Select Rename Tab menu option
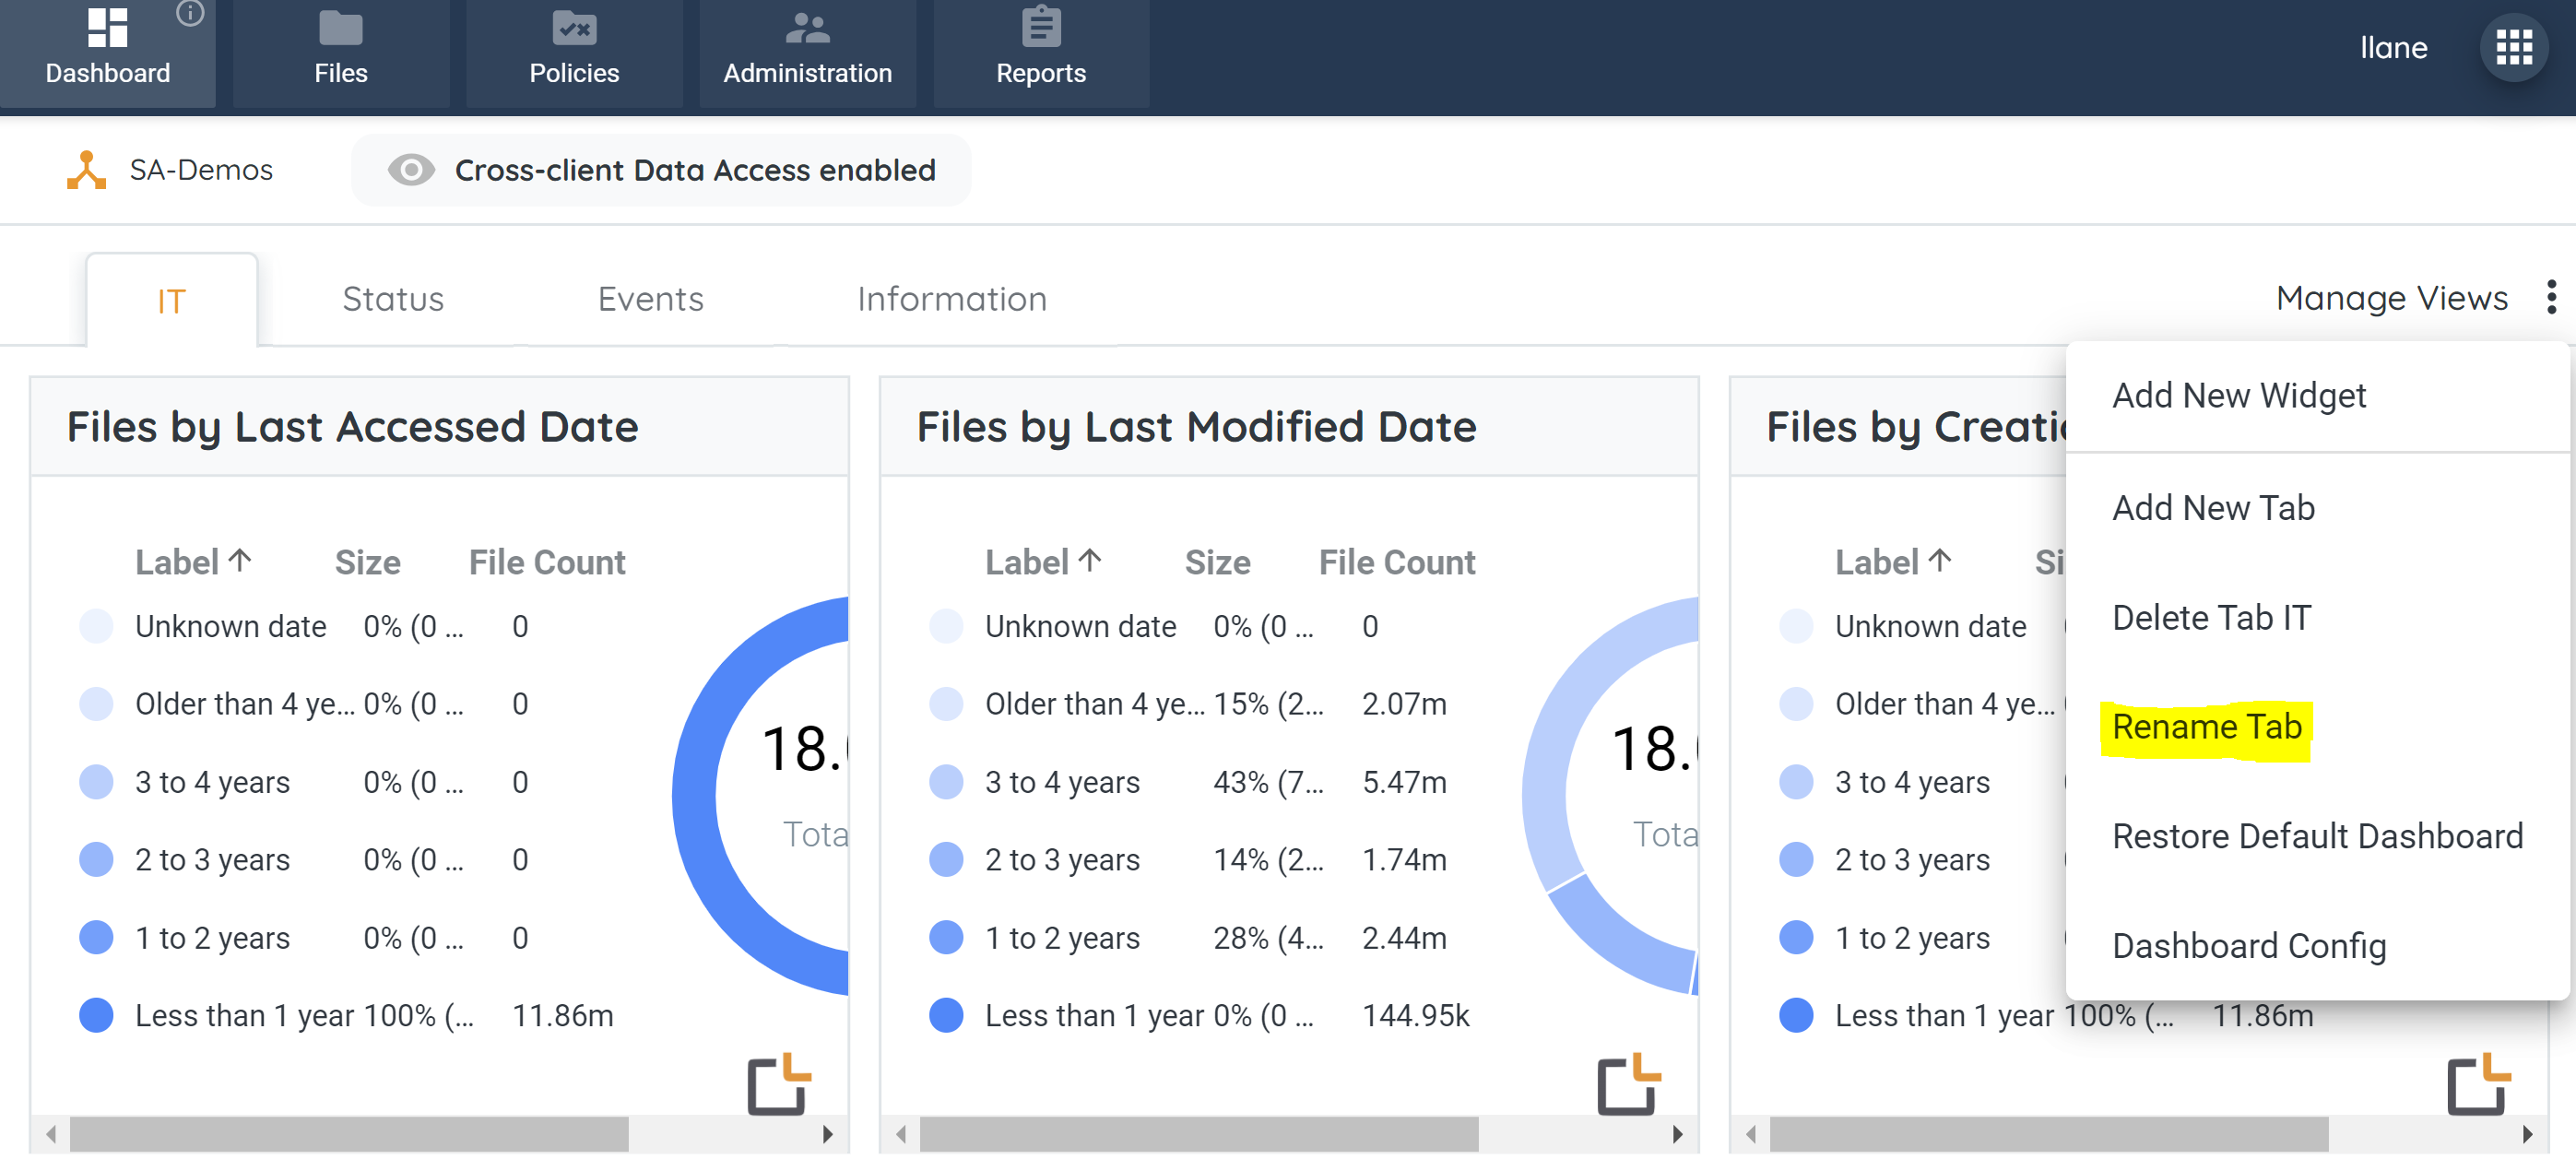The image size is (2576, 1171). click(2206, 727)
